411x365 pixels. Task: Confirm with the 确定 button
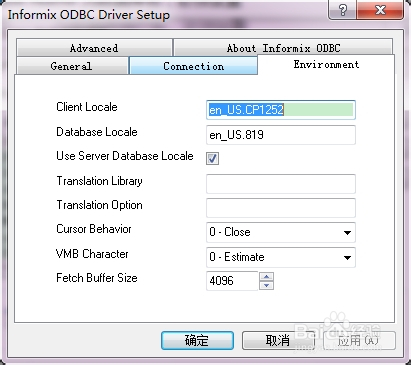pos(197,340)
